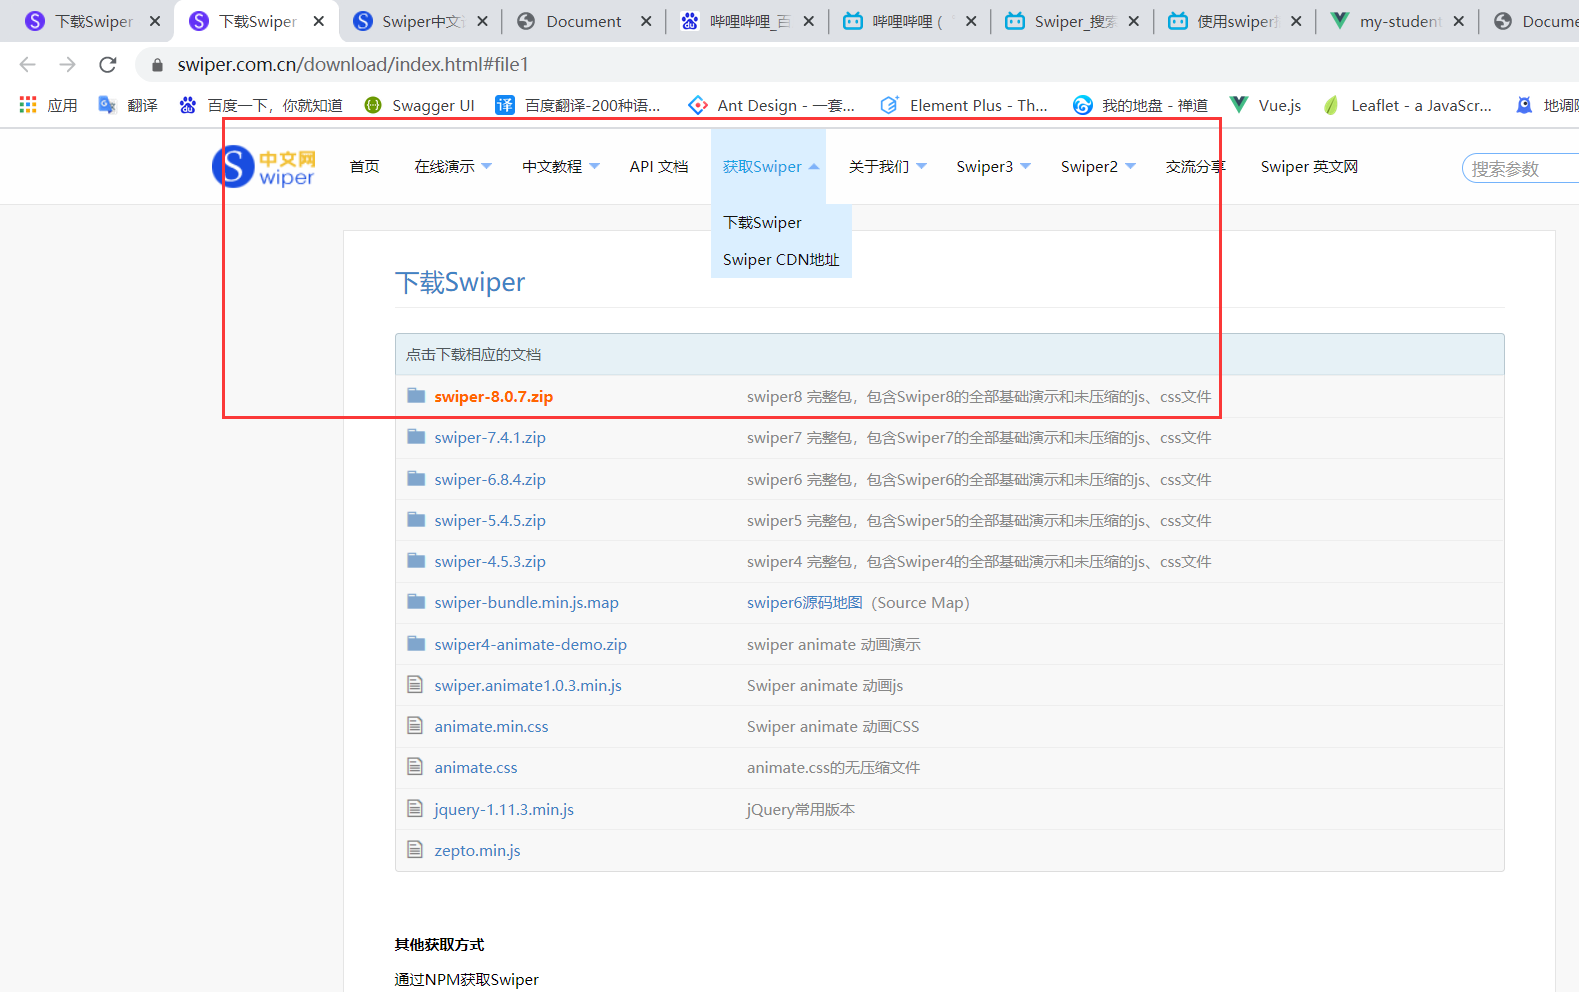Click folder icon beside swiper-6.8.4.zip
The width and height of the screenshot is (1579, 992).
416,479
